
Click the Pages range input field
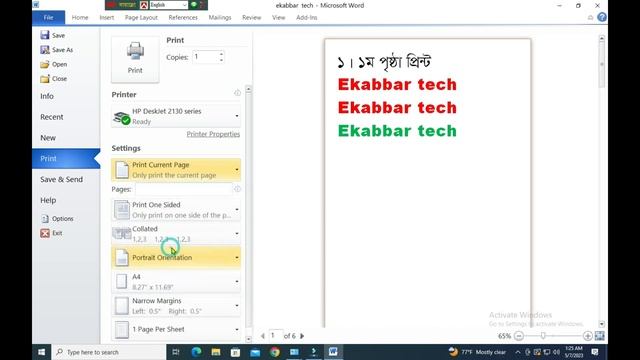tap(184, 189)
